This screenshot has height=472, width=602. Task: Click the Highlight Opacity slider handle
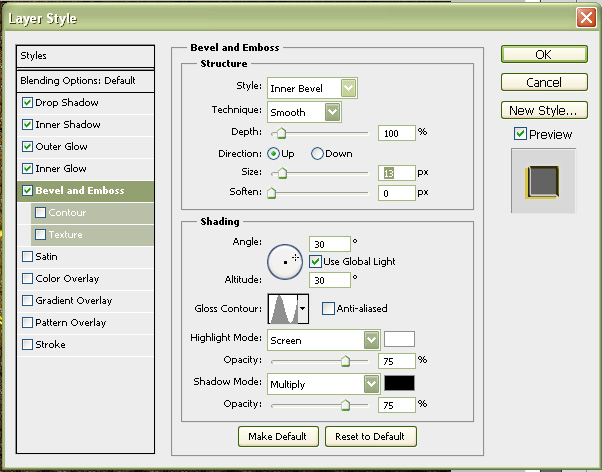(345, 361)
